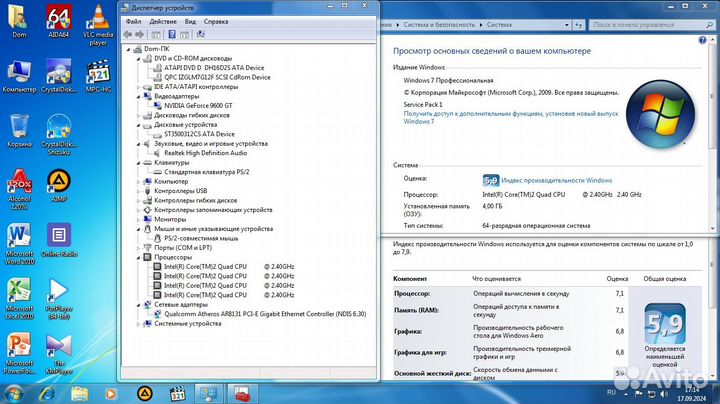The width and height of the screenshot is (720, 404).
Task: Open the Windows Start button
Action: (12, 394)
